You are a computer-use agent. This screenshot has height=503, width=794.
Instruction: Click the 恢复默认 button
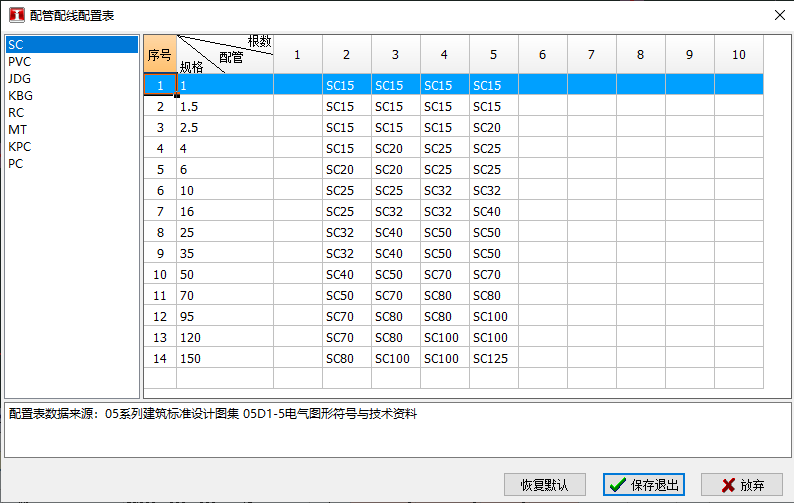[x=544, y=485]
